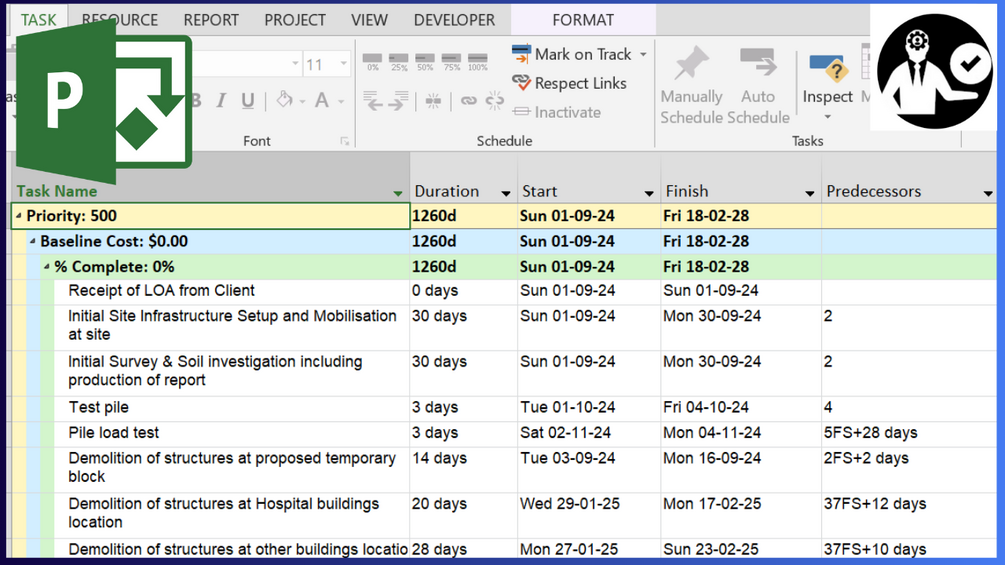Outdent the selected task
Screen dimensions: 1005x565
point(372,101)
